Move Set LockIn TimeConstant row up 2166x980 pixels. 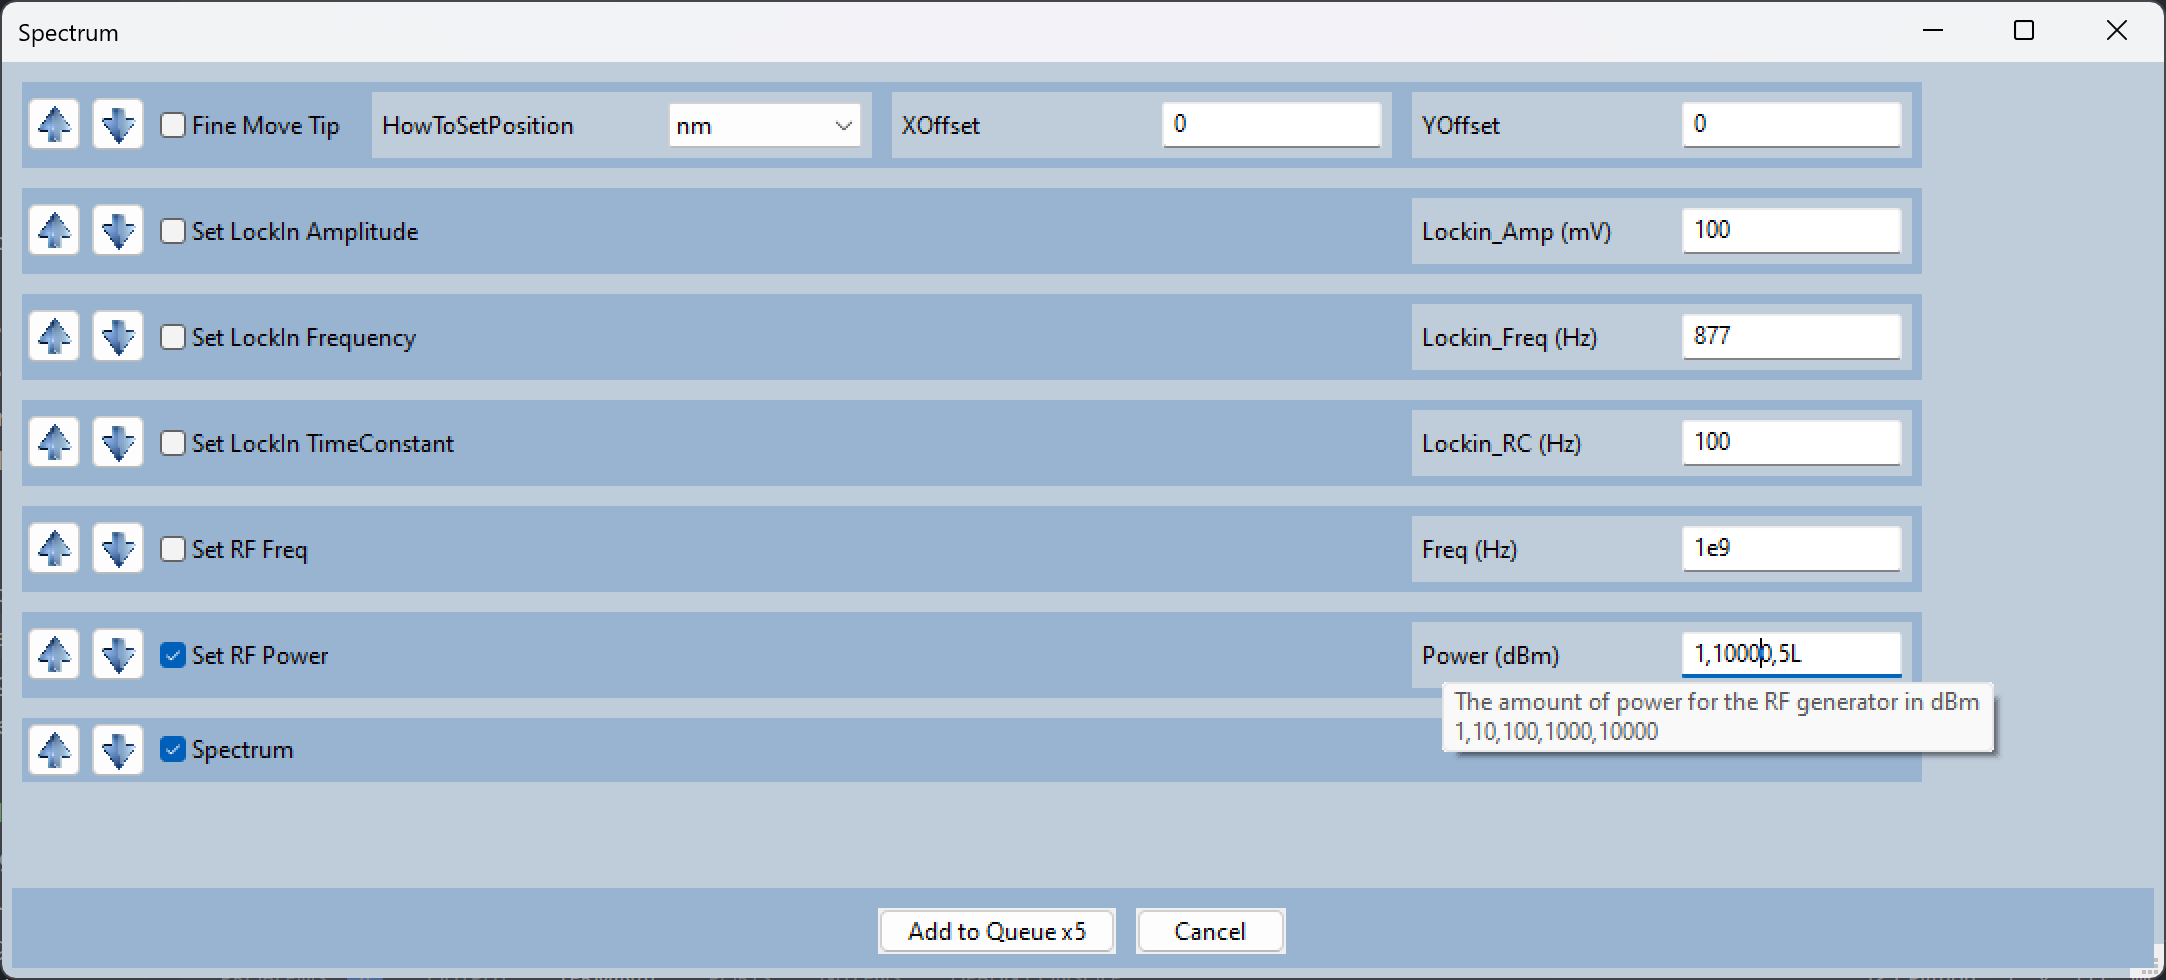click(x=54, y=443)
